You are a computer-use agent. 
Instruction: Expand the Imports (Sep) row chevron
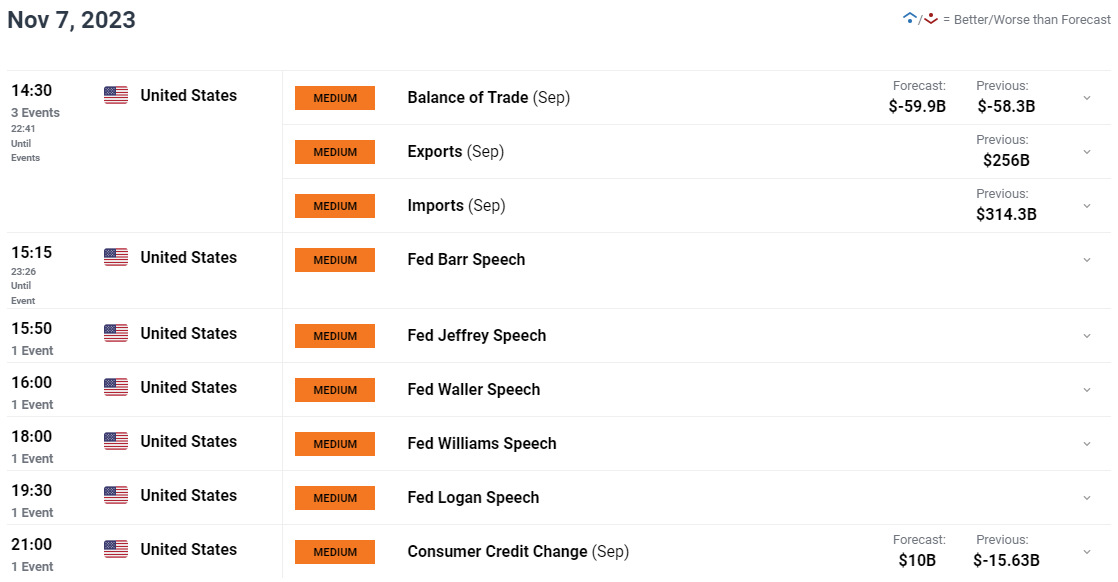coord(1087,206)
